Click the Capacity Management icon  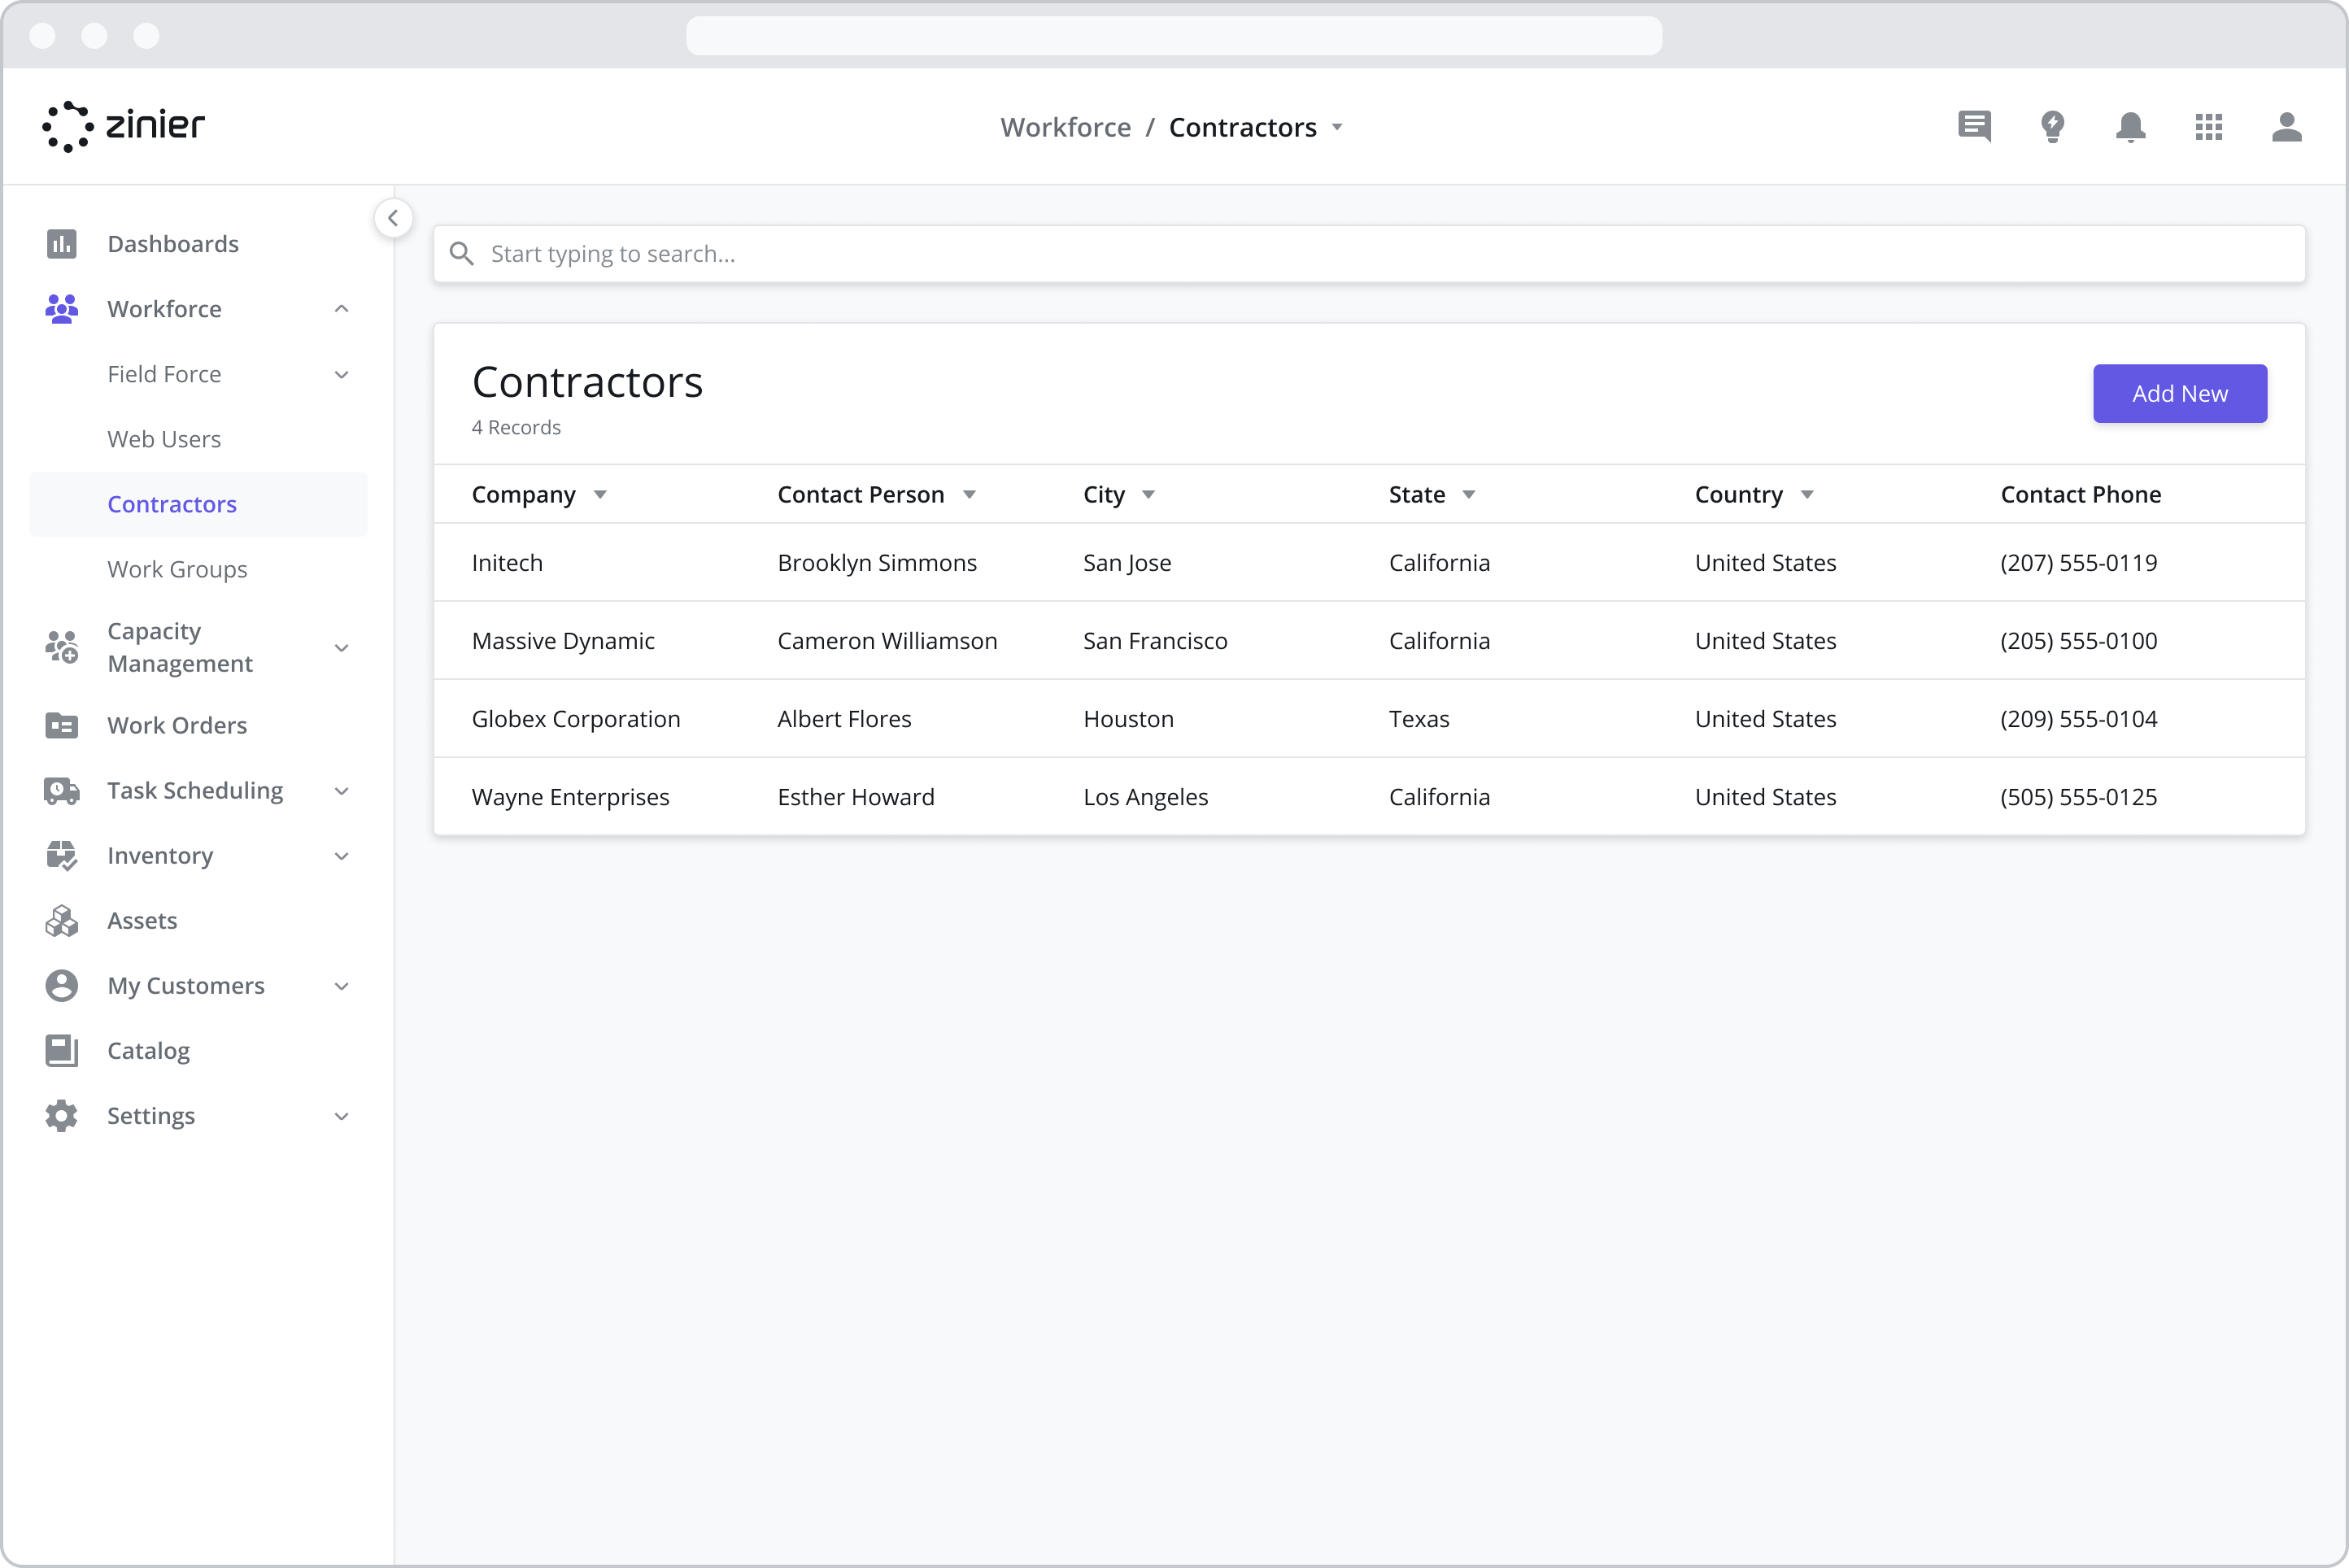pyautogui.click(x=61, y=647)
